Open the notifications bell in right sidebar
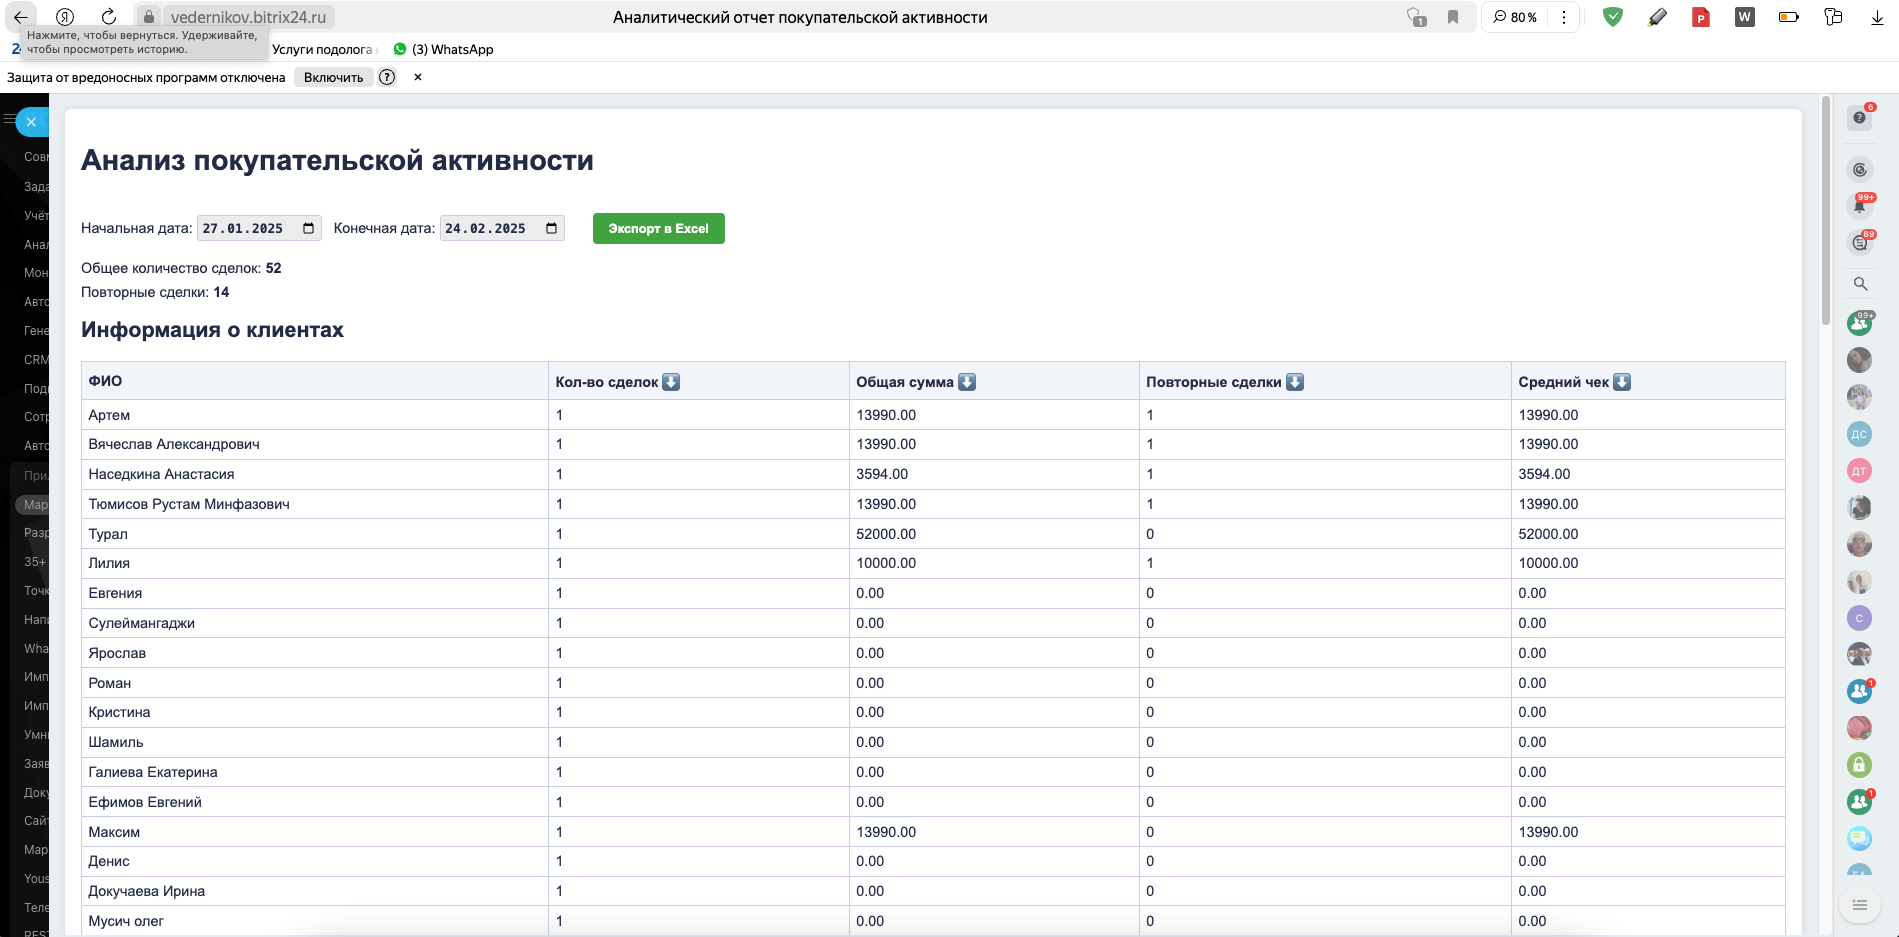 pyautogui.click(x=1859, y=206)
